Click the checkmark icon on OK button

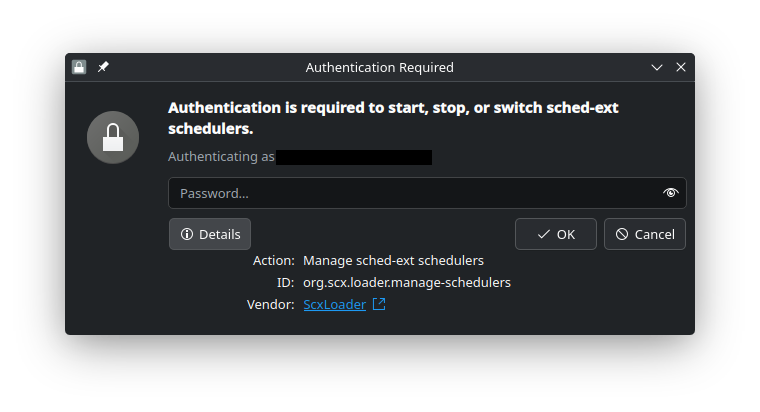544,234
